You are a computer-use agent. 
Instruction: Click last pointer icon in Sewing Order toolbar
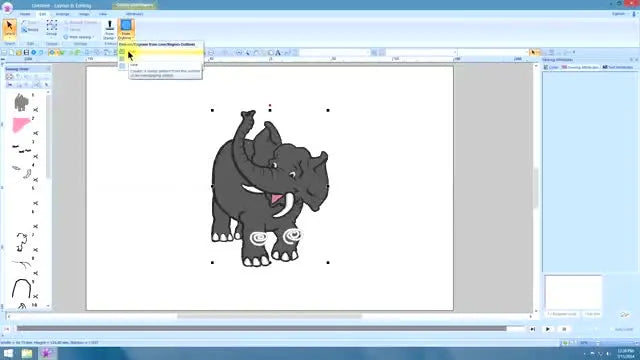point(47,85)
